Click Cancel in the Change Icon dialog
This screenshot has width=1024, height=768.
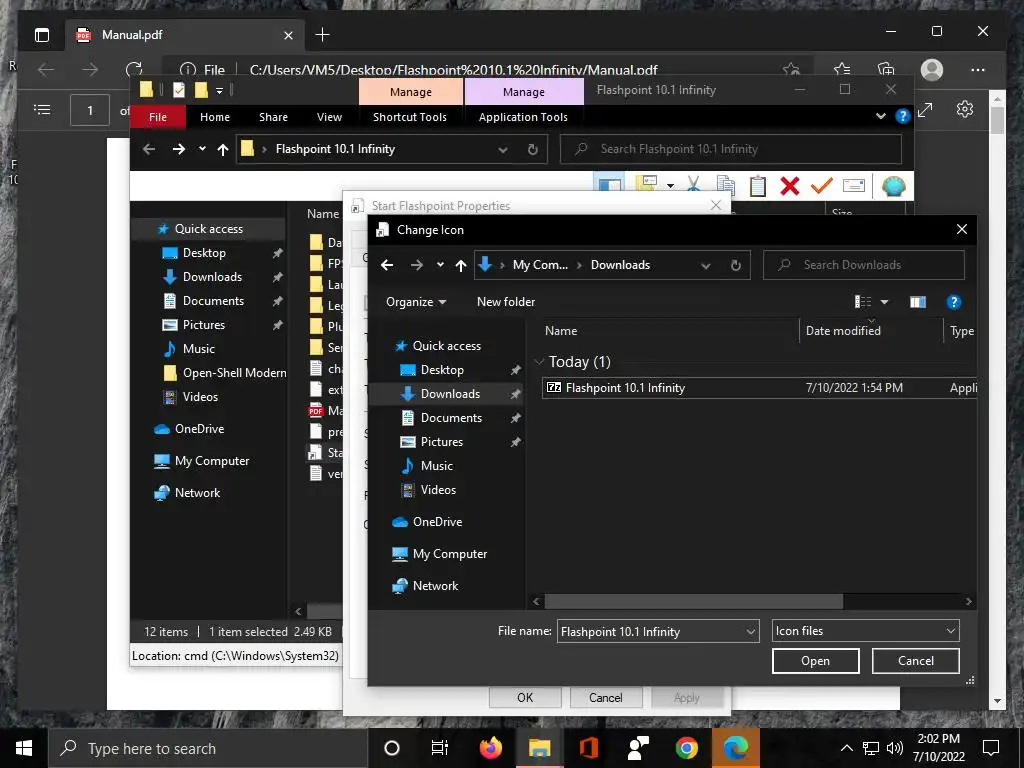click(916, 661)
